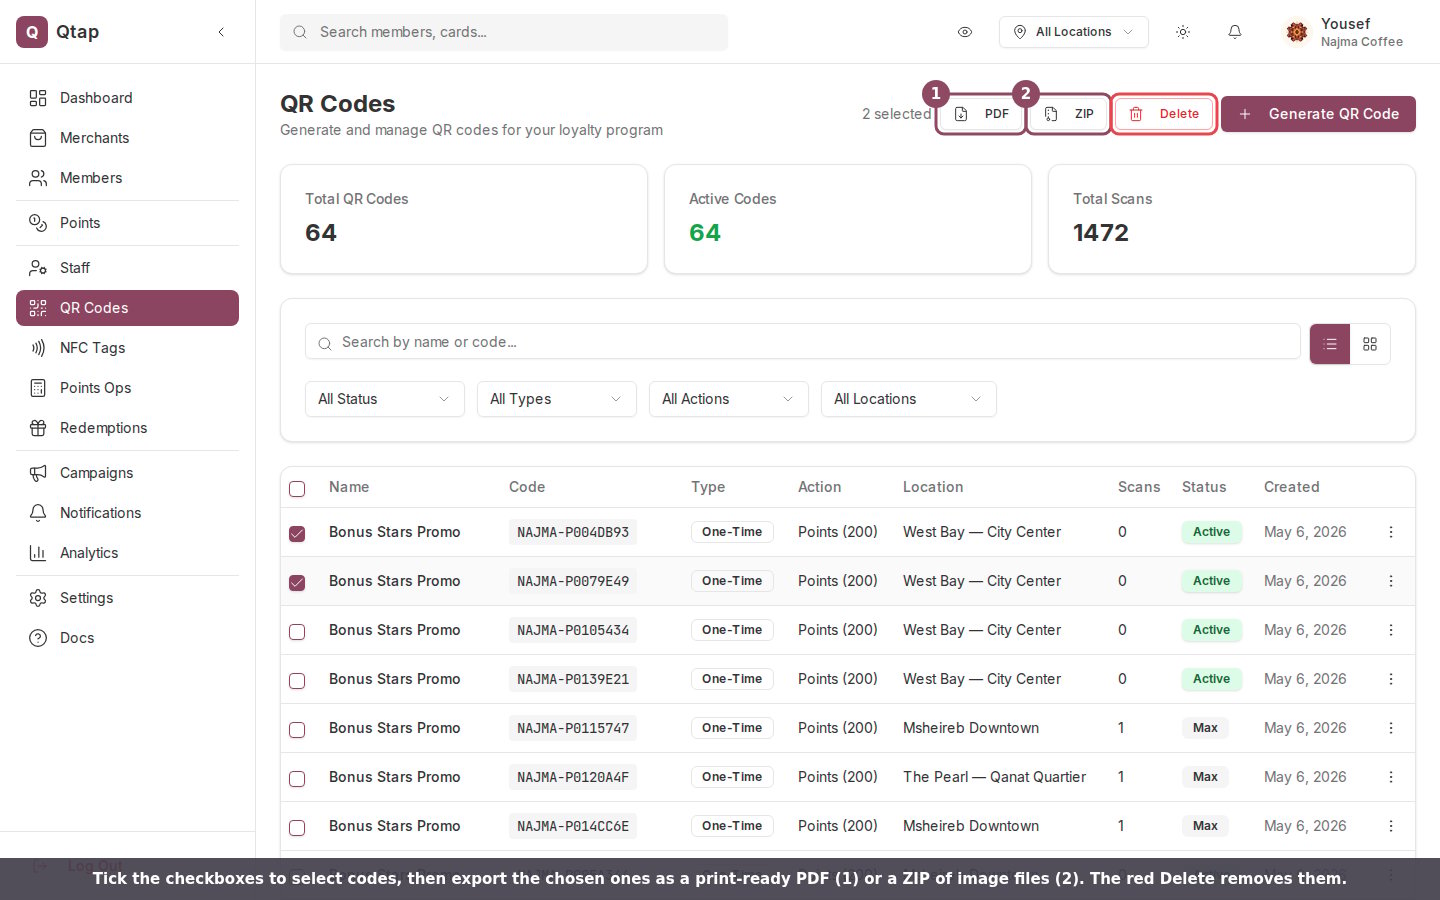The image size is (1440, 900).
Task: Open Settings page
Action: (x=127, y=598)
